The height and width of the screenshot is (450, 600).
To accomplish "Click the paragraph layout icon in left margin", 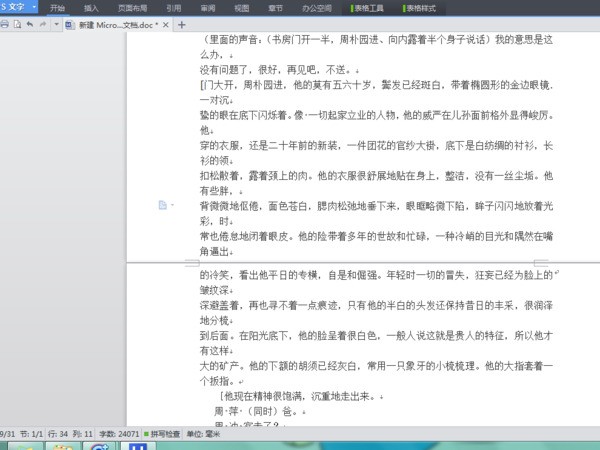I will 163,205.
